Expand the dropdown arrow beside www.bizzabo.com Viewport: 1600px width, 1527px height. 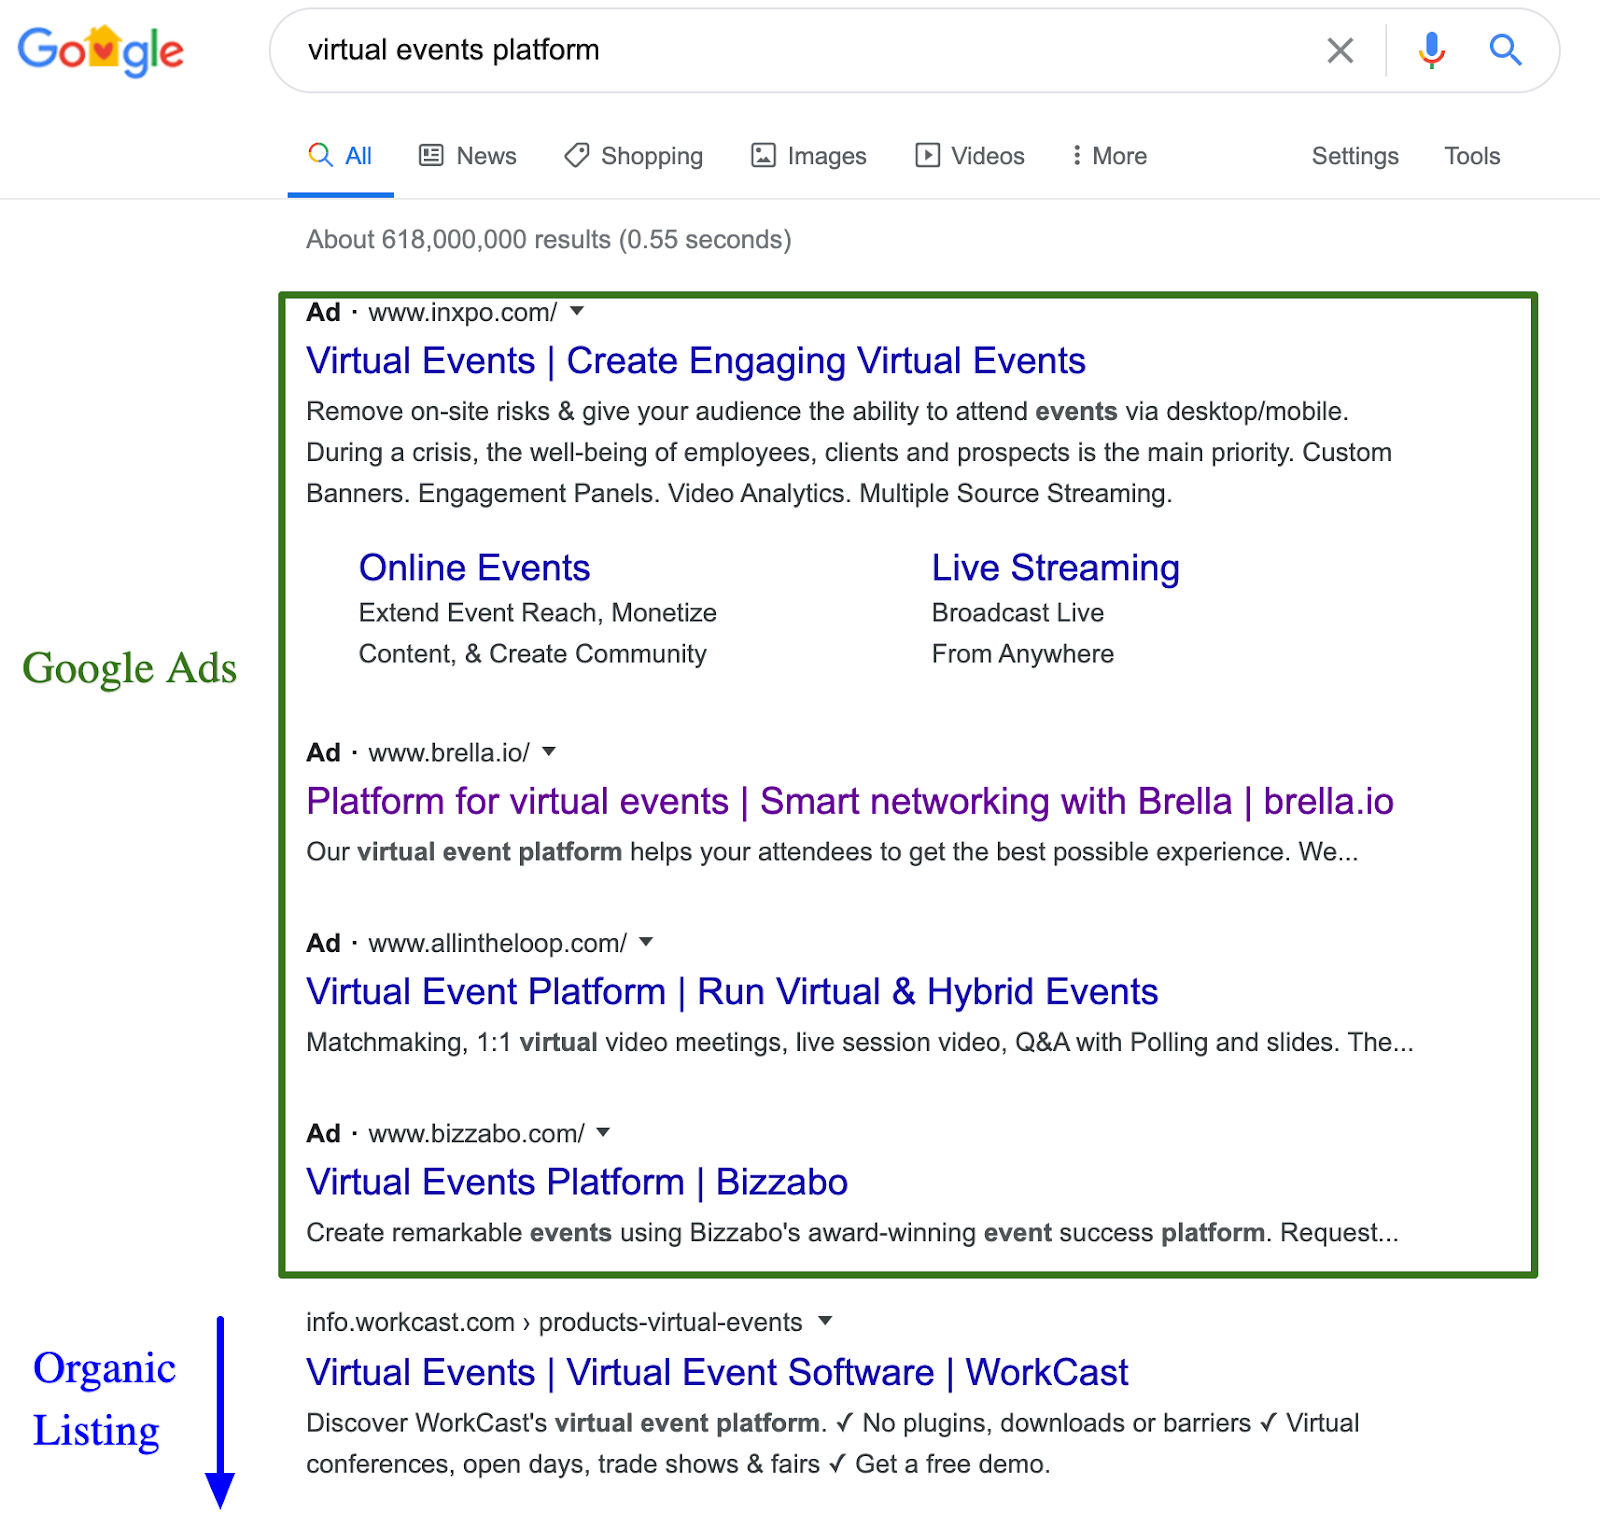tap(603, 1132)
